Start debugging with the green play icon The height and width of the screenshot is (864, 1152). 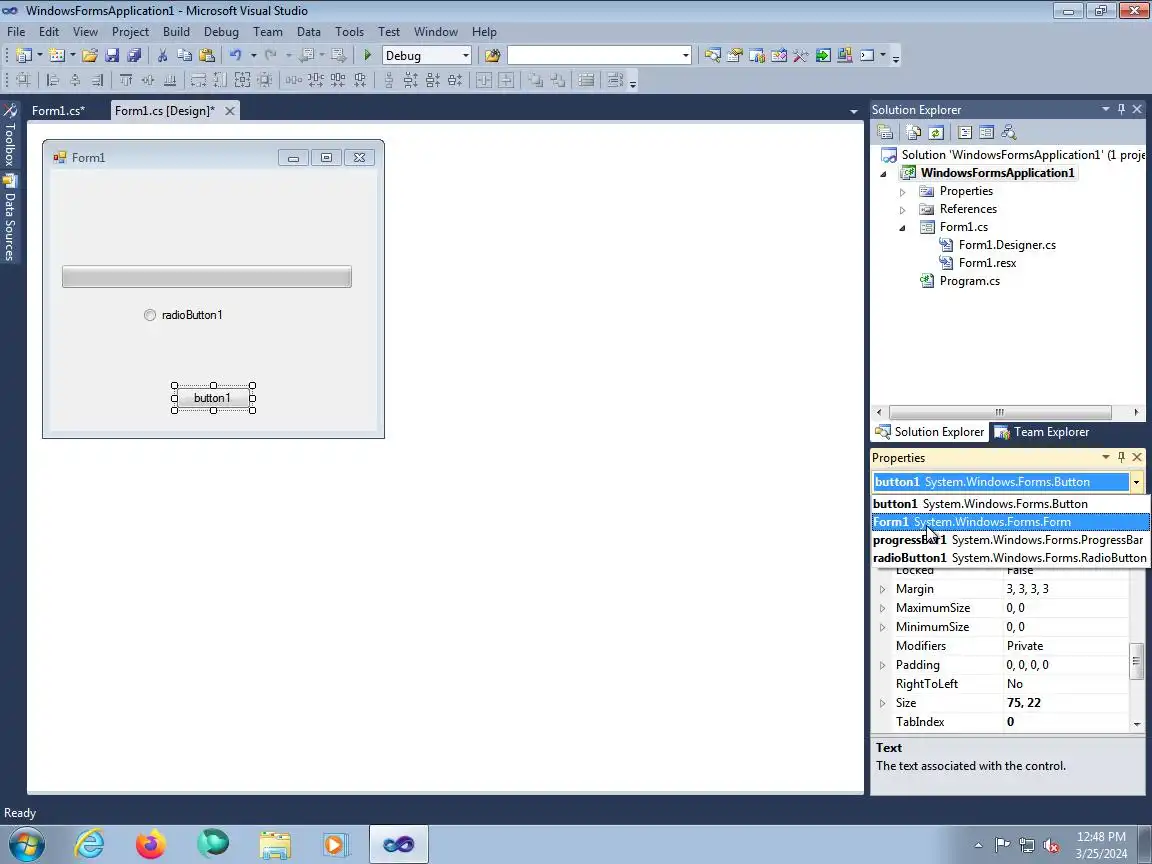(367, 55)
